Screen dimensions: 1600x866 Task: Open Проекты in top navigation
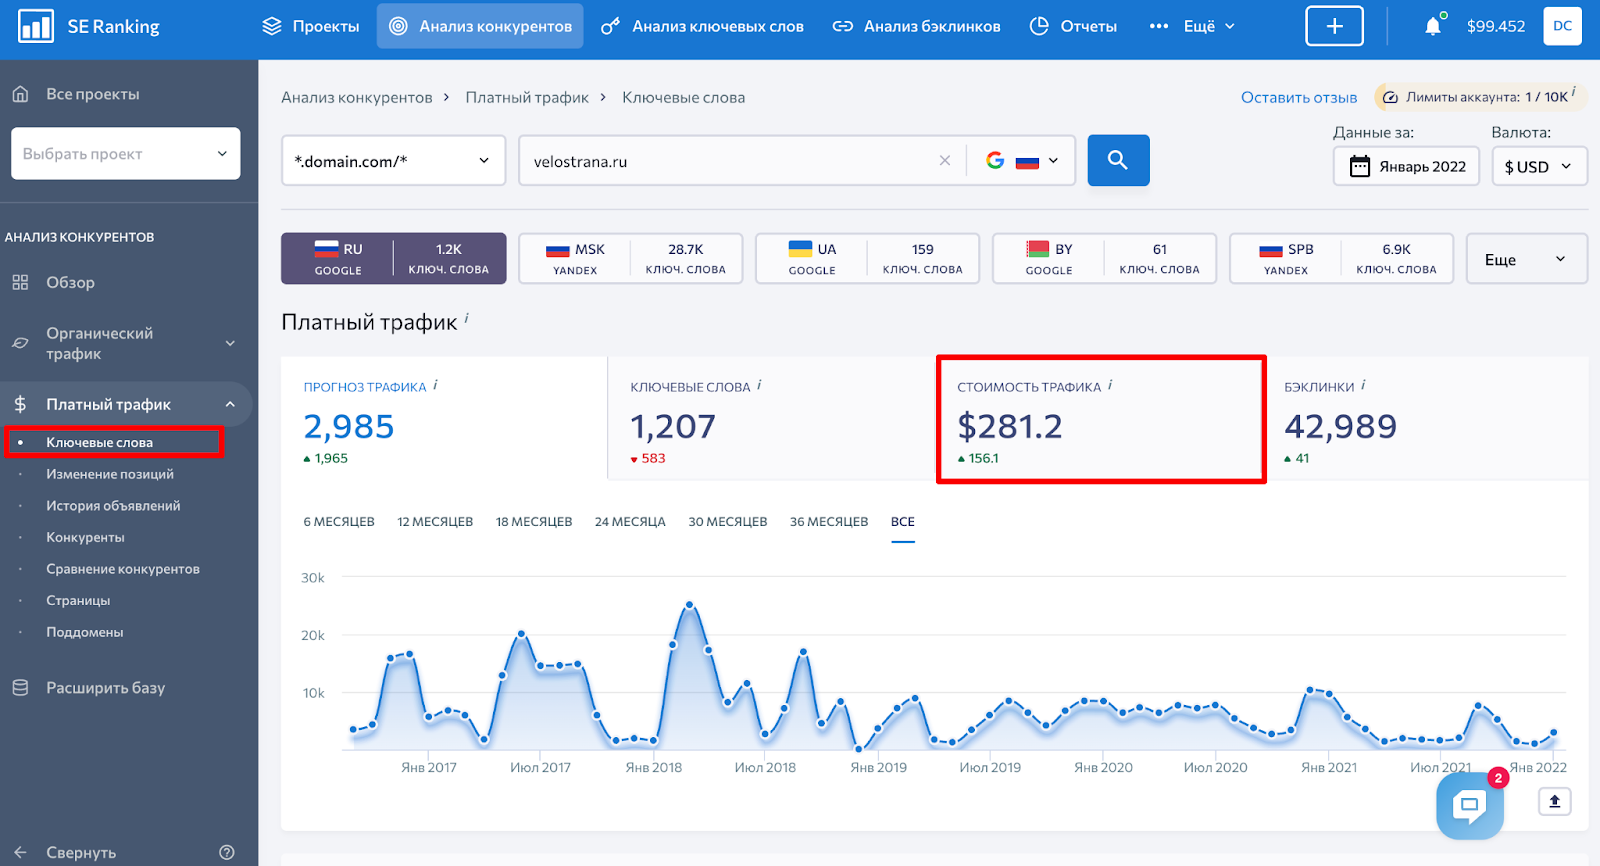pos(310,26)
